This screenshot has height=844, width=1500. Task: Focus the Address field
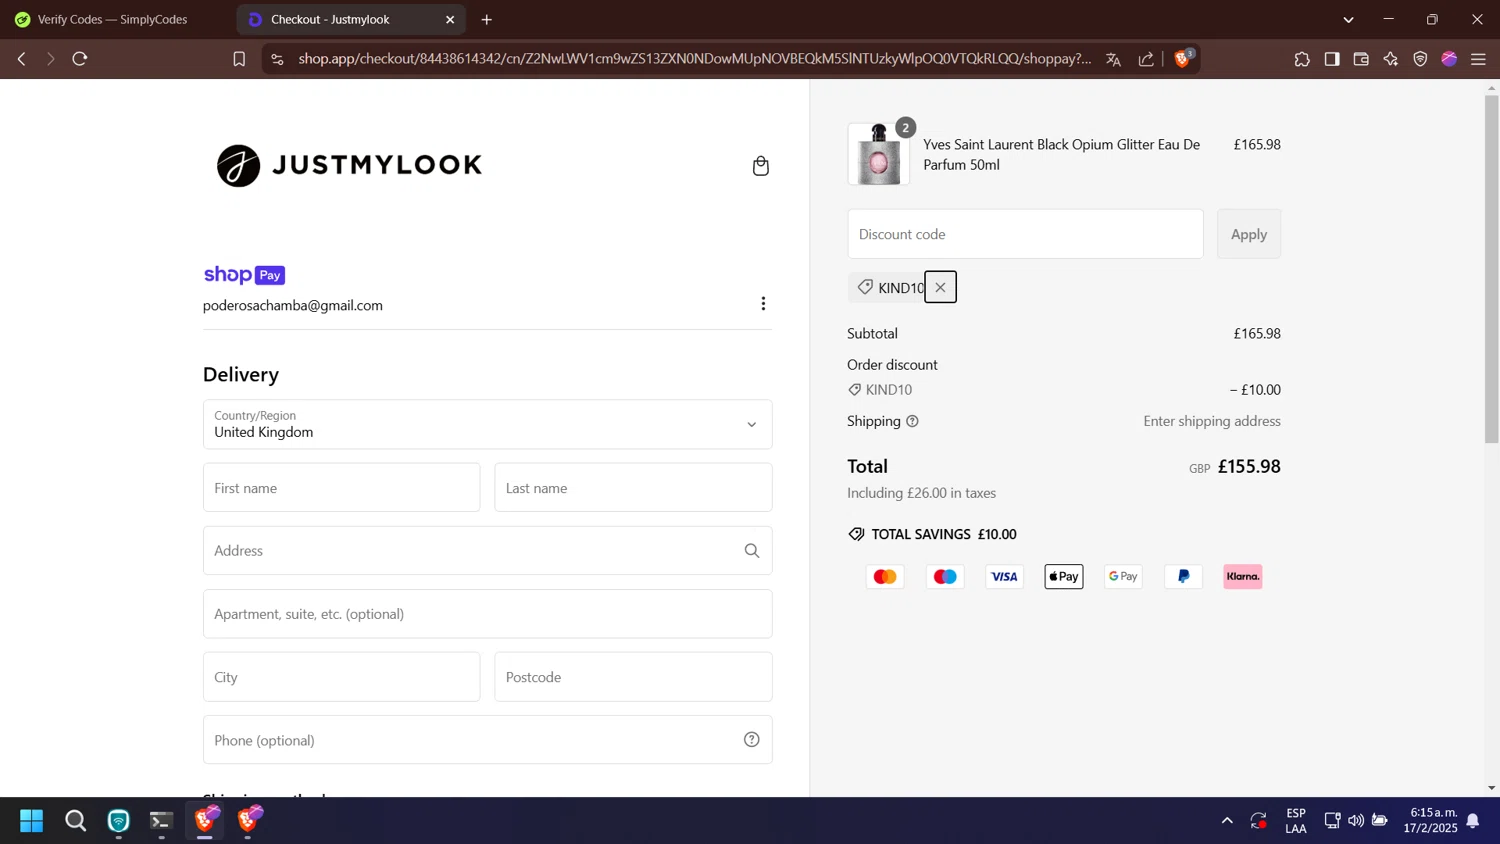pyautogui.click(x=488, y=551)
